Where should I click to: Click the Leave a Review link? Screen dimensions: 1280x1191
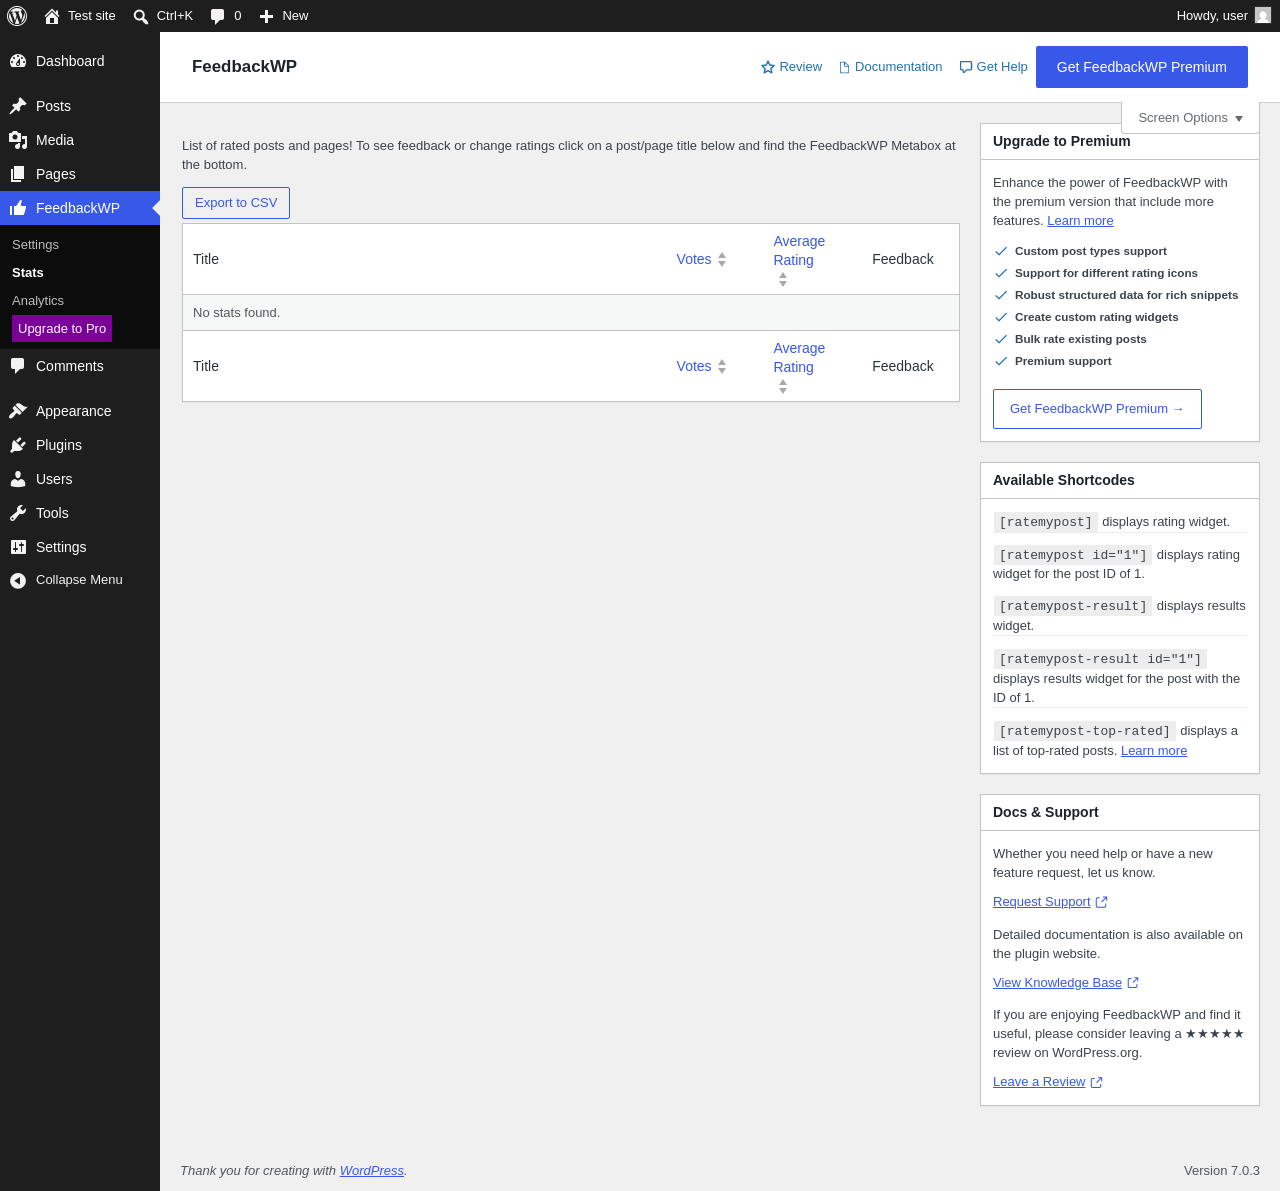(x=1039, y=1082)
